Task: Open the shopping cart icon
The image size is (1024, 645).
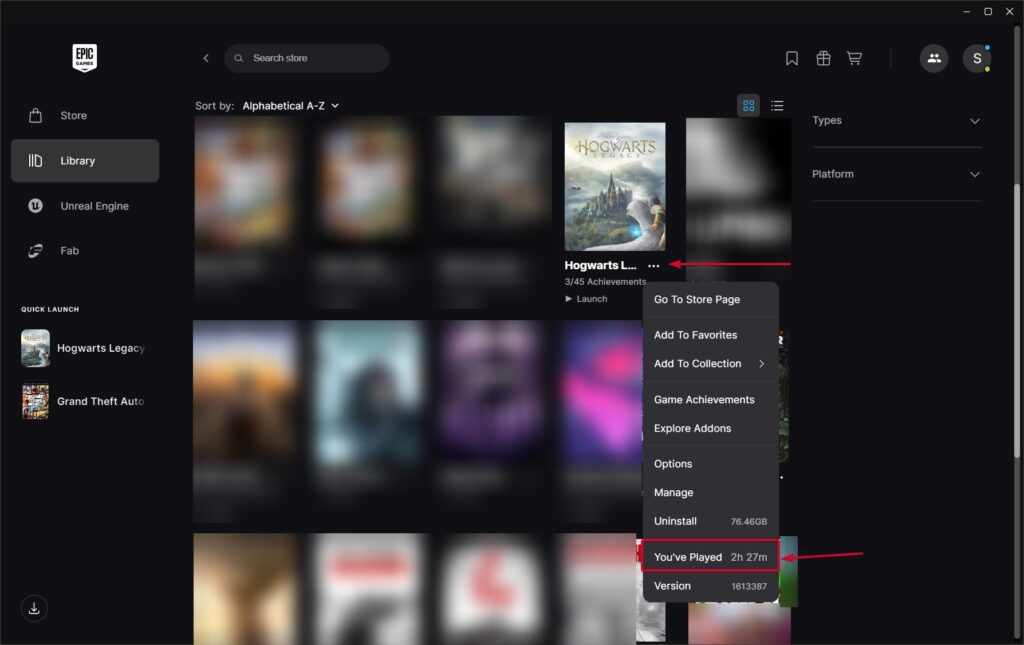Action: pos(854,58)
